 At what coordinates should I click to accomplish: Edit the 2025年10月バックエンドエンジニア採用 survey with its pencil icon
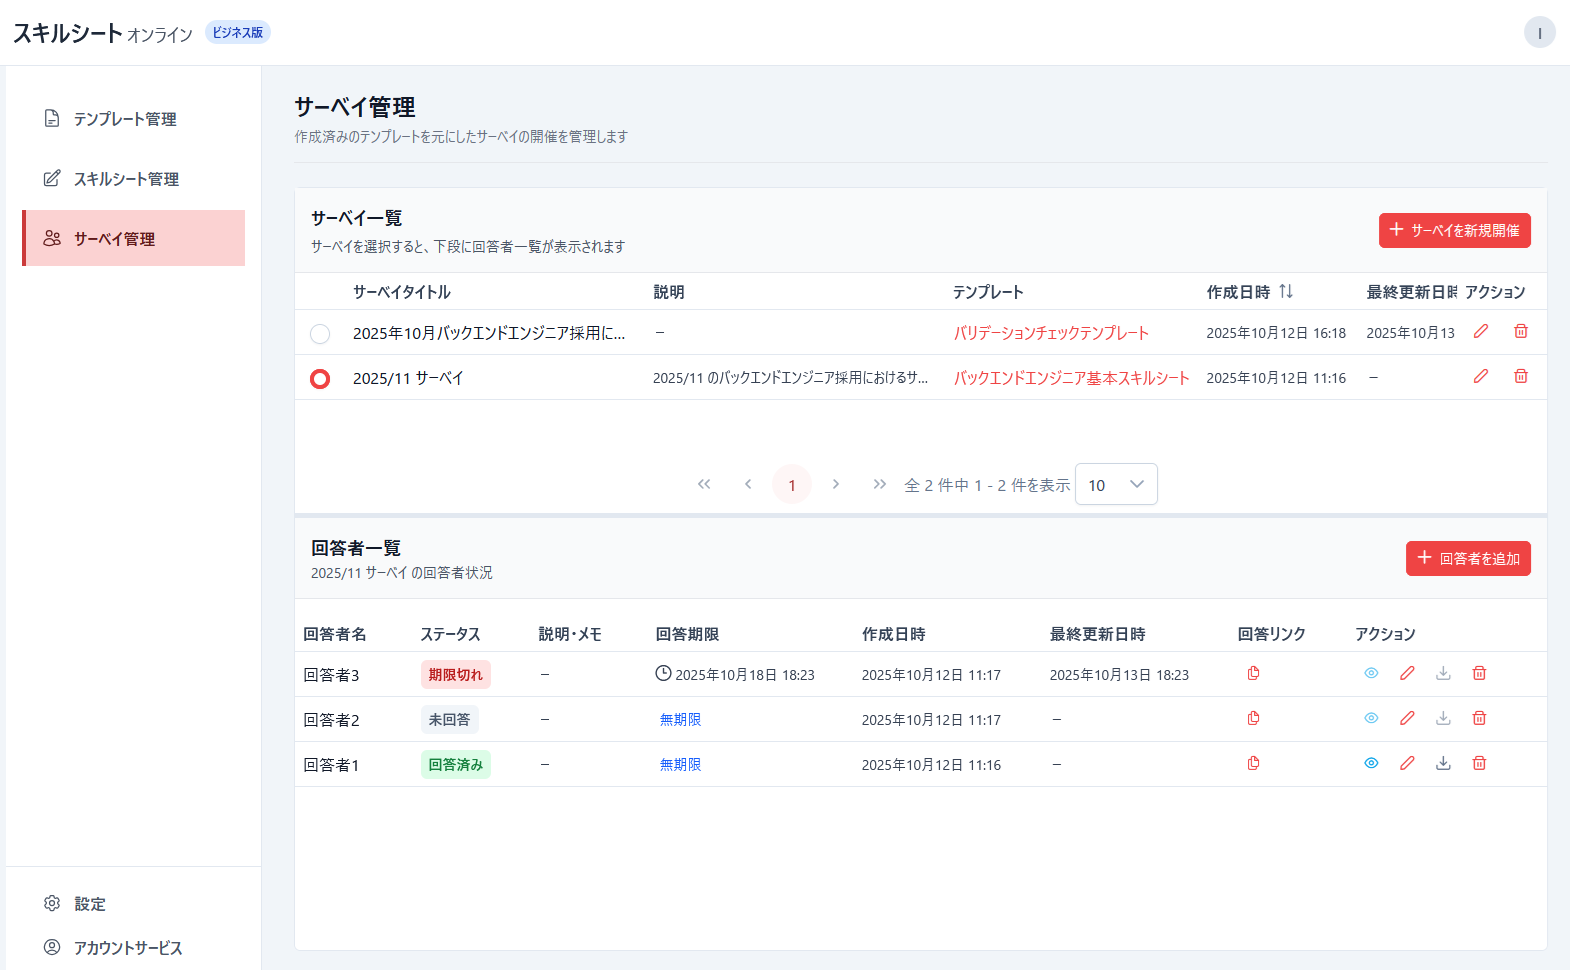click(x=1481, y=331)
